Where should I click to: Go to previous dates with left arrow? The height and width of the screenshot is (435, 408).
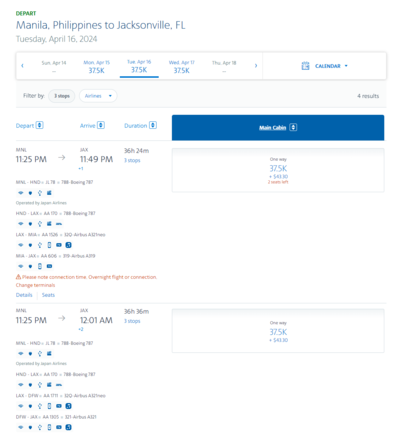coord(22,66)
